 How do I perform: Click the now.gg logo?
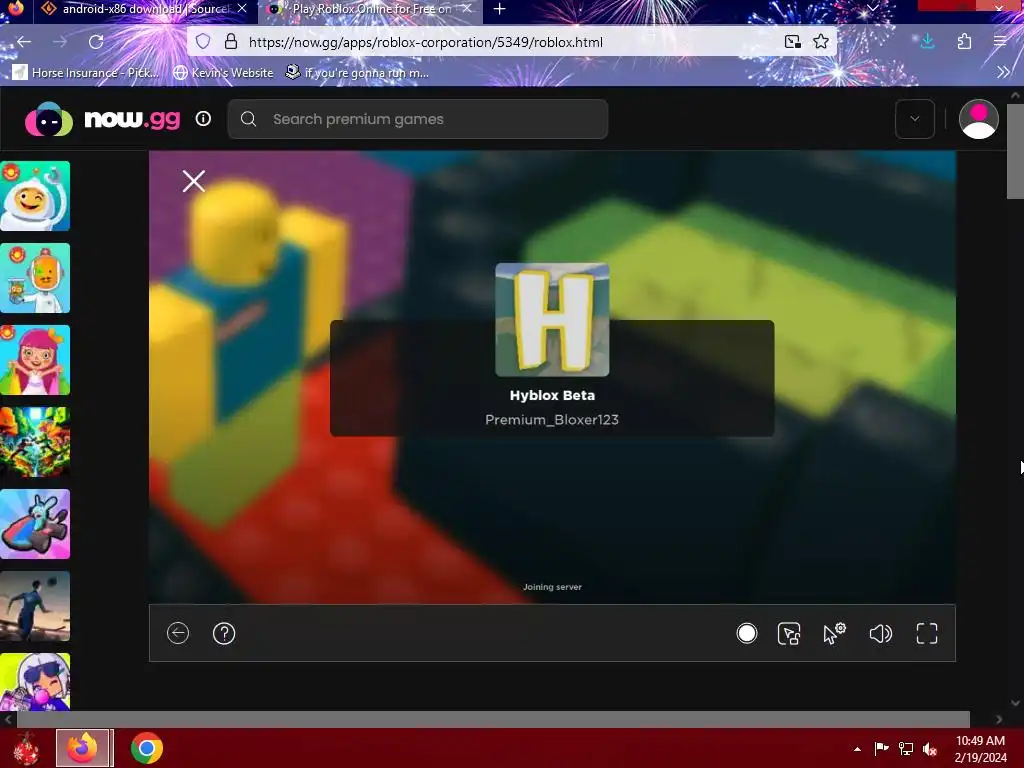pos(103,120)
